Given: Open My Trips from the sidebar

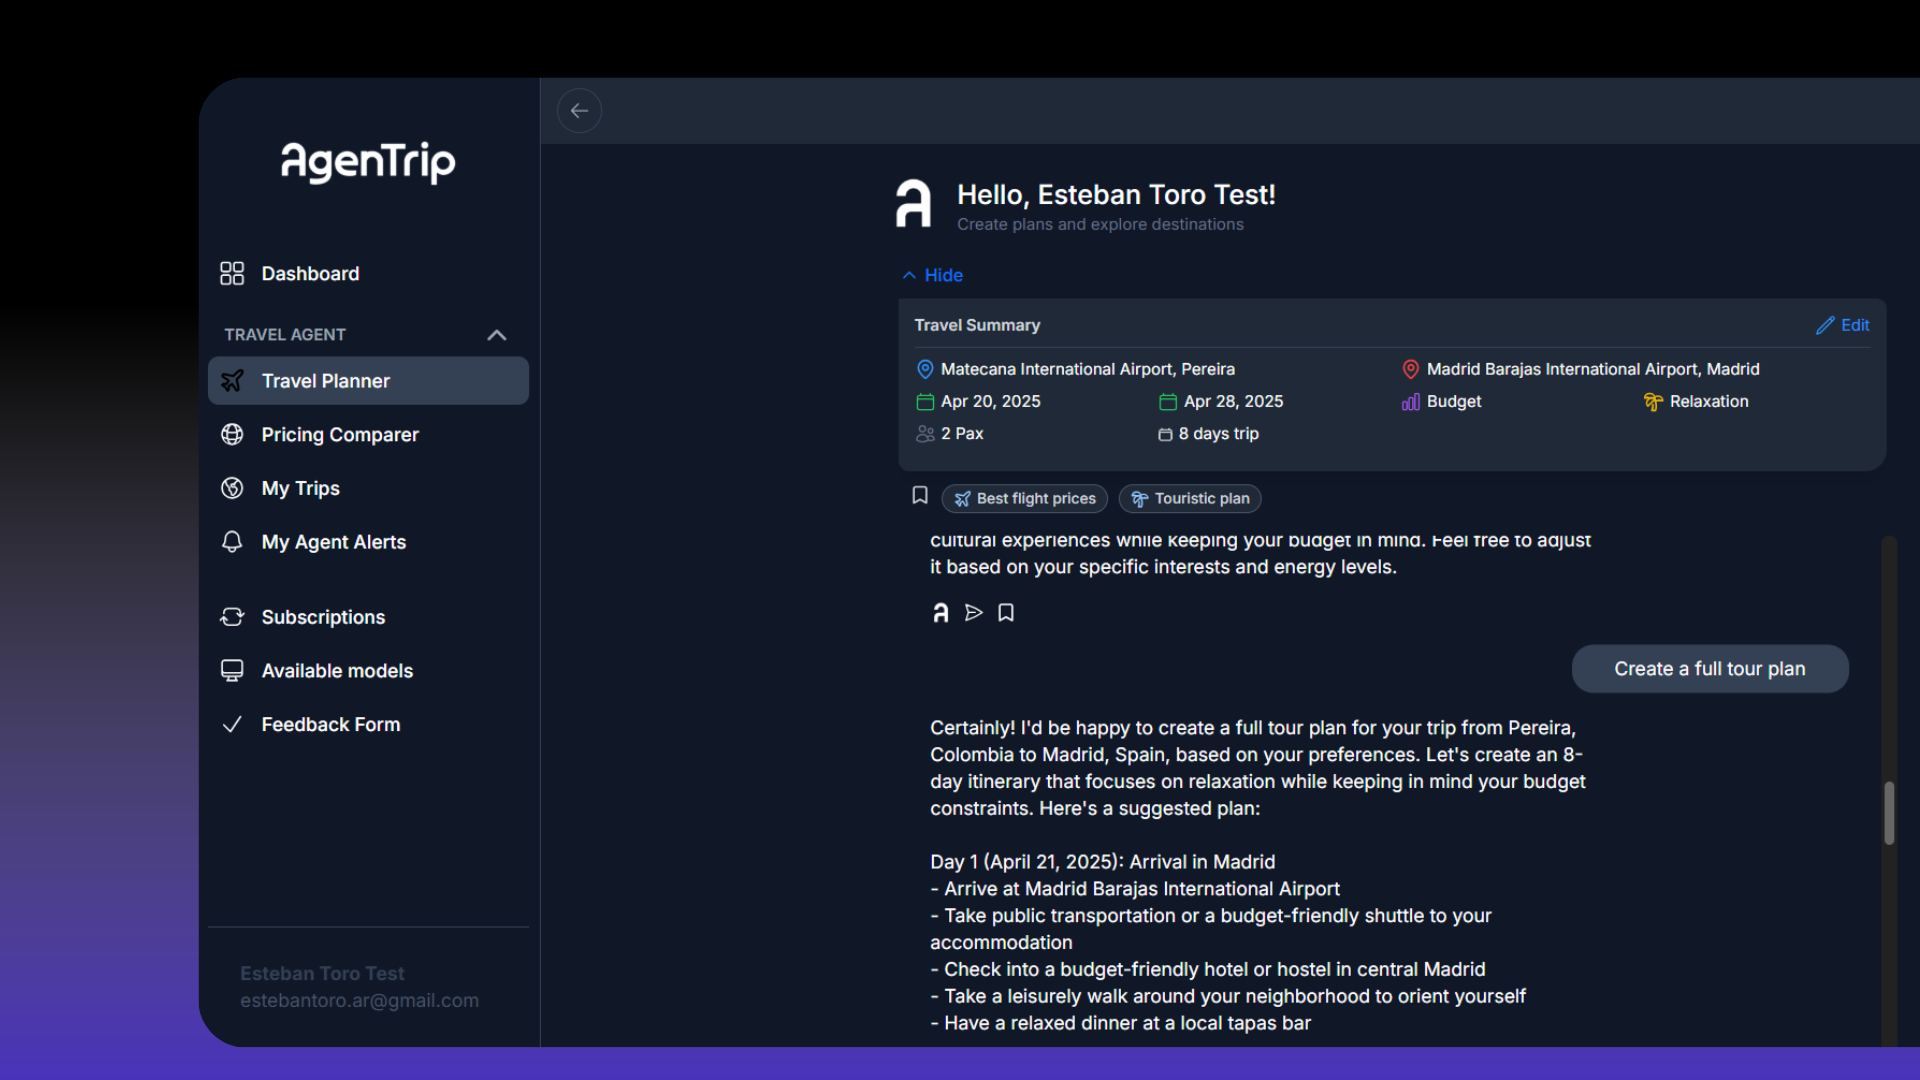Looking at the screenshot, I should click(x=300, y=488).
